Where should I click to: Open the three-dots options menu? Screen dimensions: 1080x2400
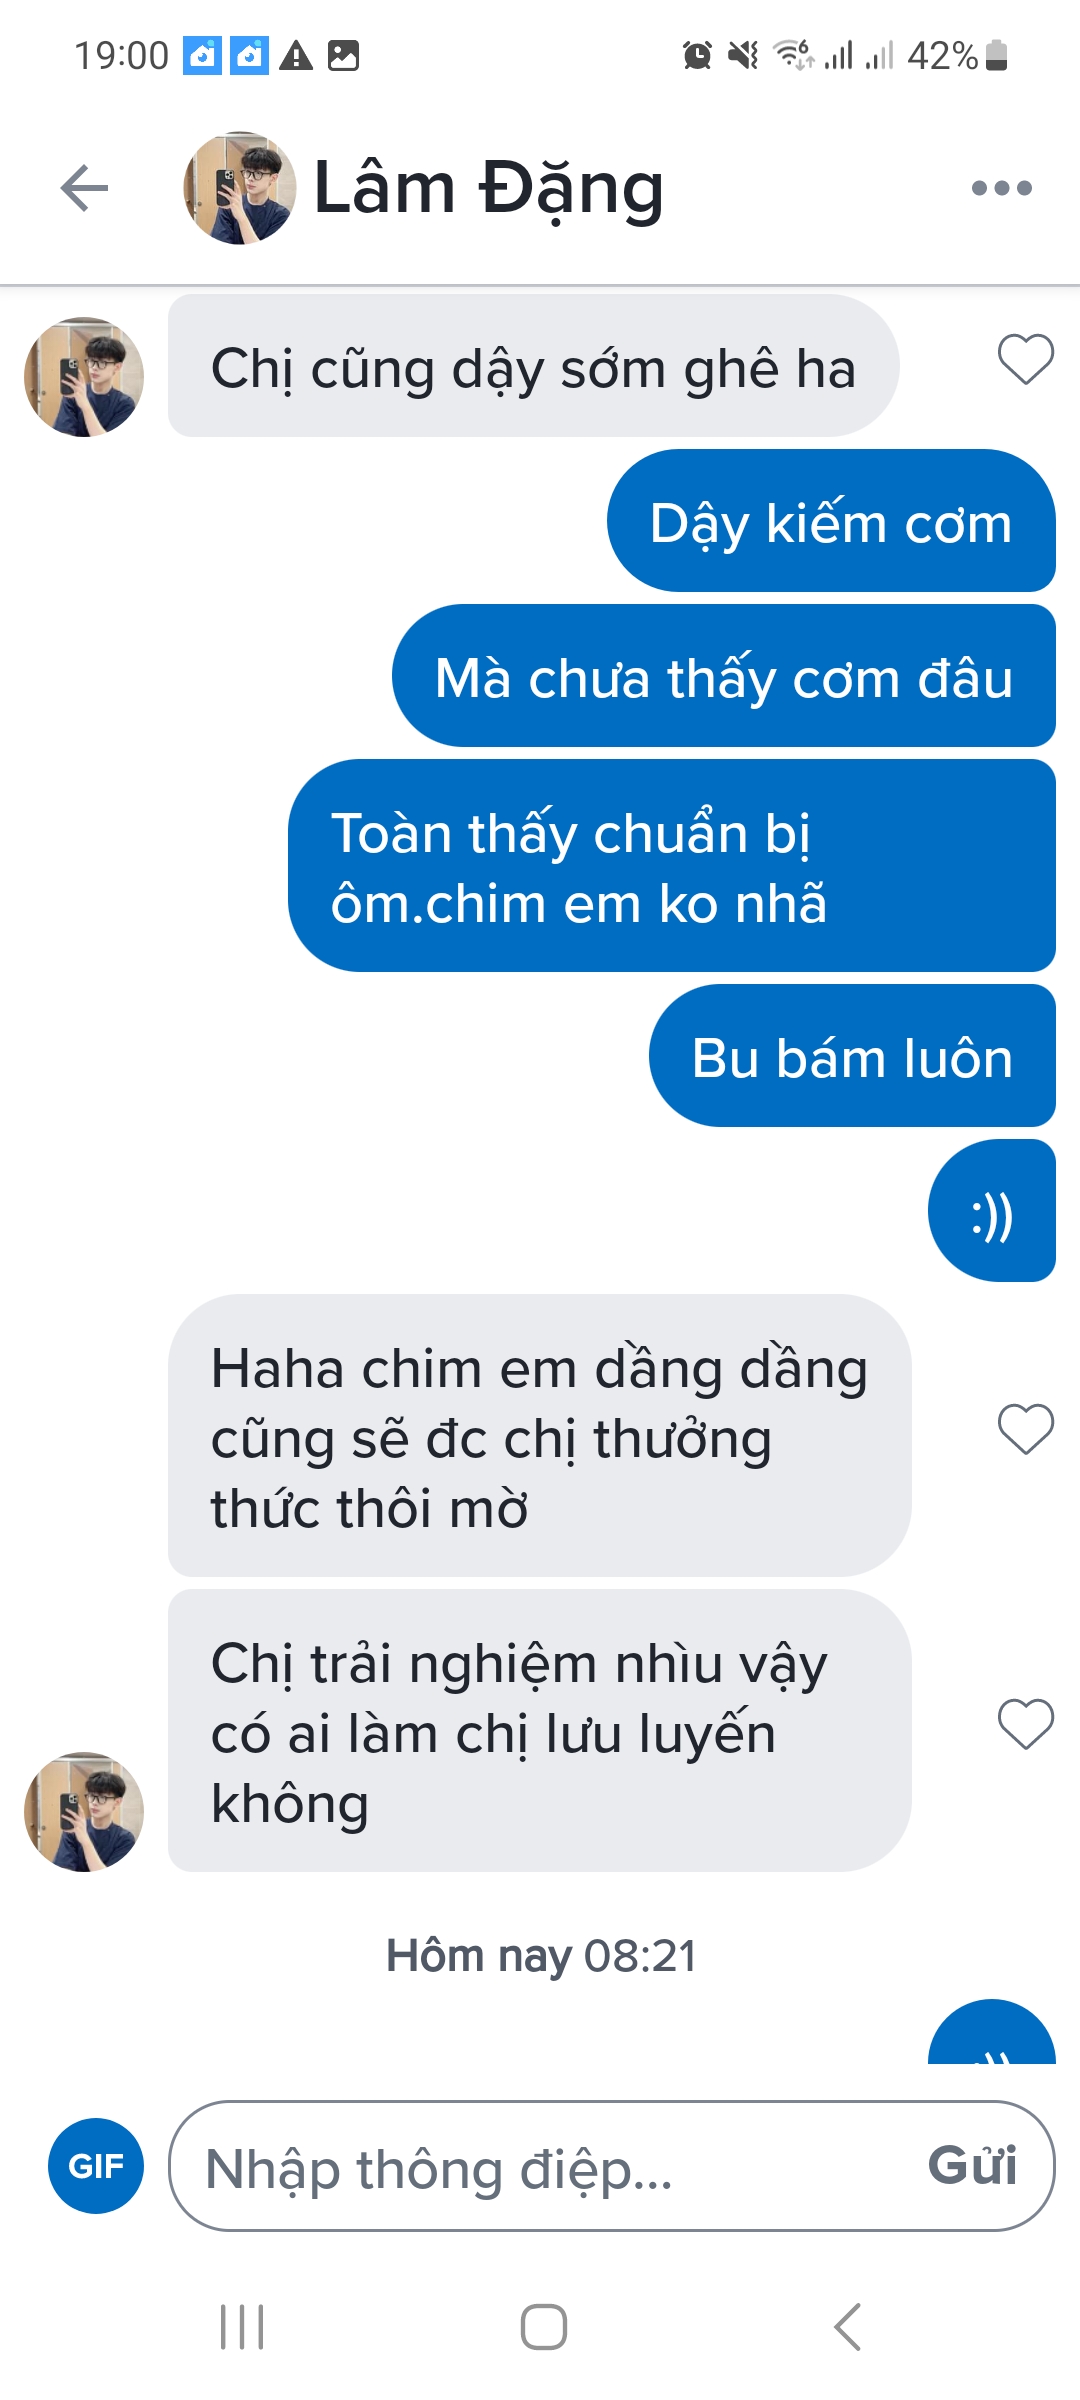click(1002, 188)
